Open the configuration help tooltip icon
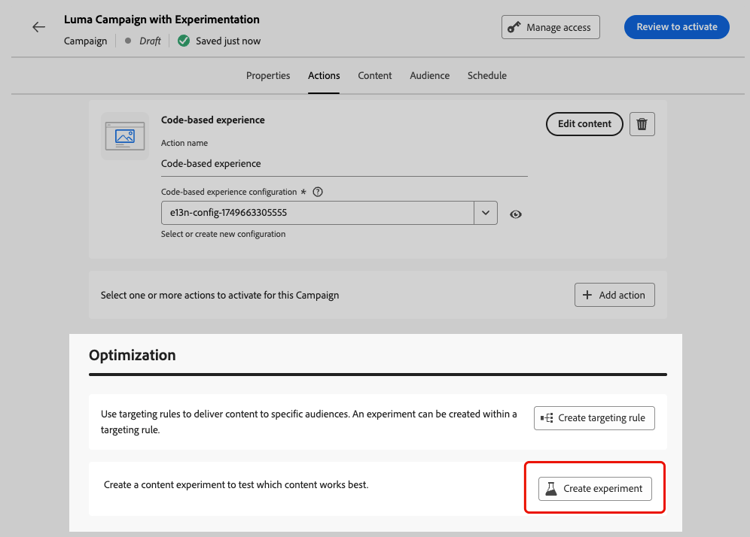 tap(318, 192)
